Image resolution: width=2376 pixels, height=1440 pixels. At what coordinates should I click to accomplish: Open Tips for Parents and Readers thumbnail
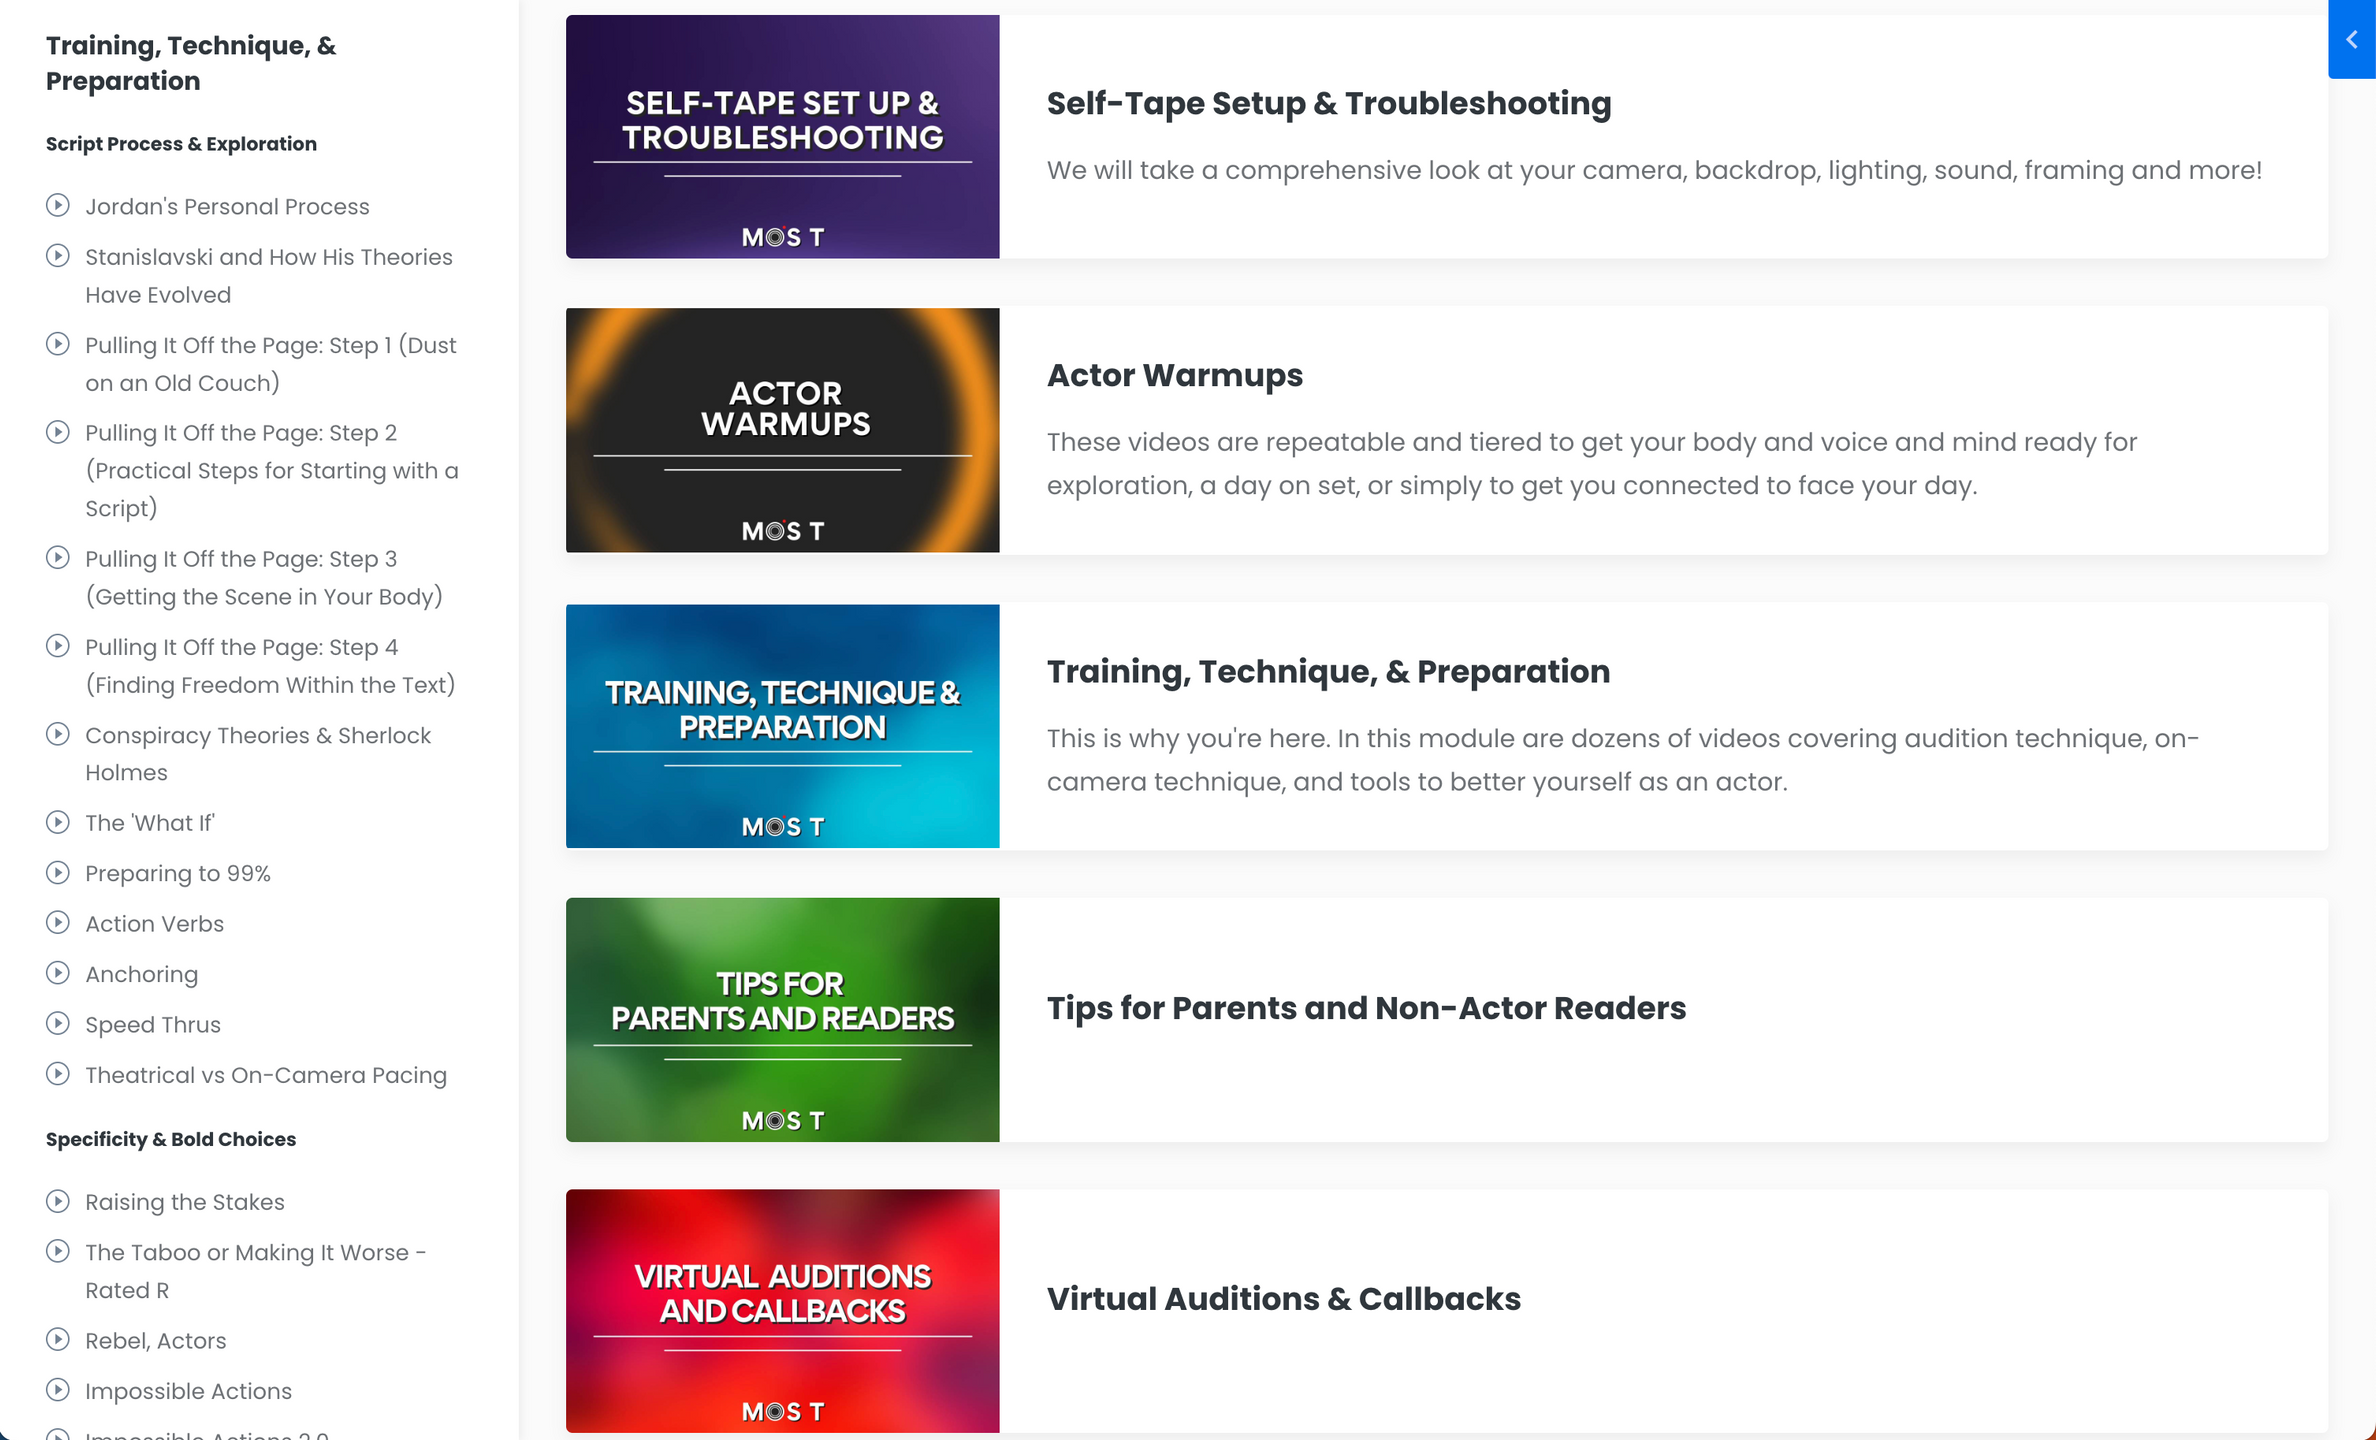click(782, 1019)
